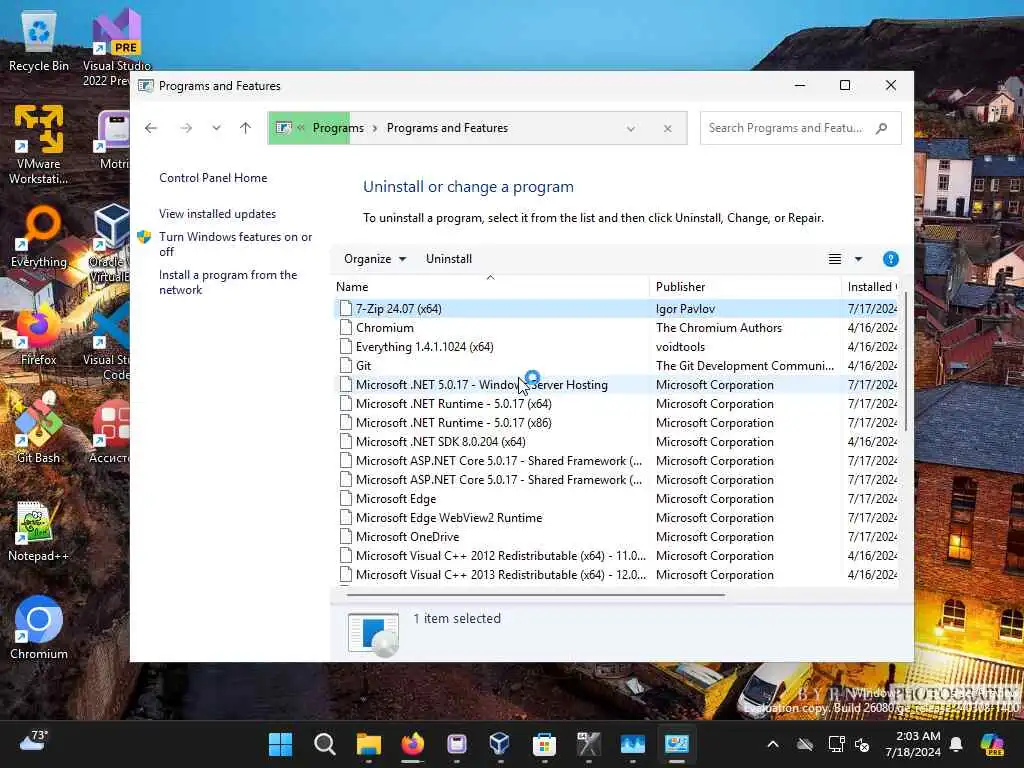The width and height of the screenshot is (1024, 768).
Task: Click Programs in the address breadcrumb
Action: click(338, 128)
